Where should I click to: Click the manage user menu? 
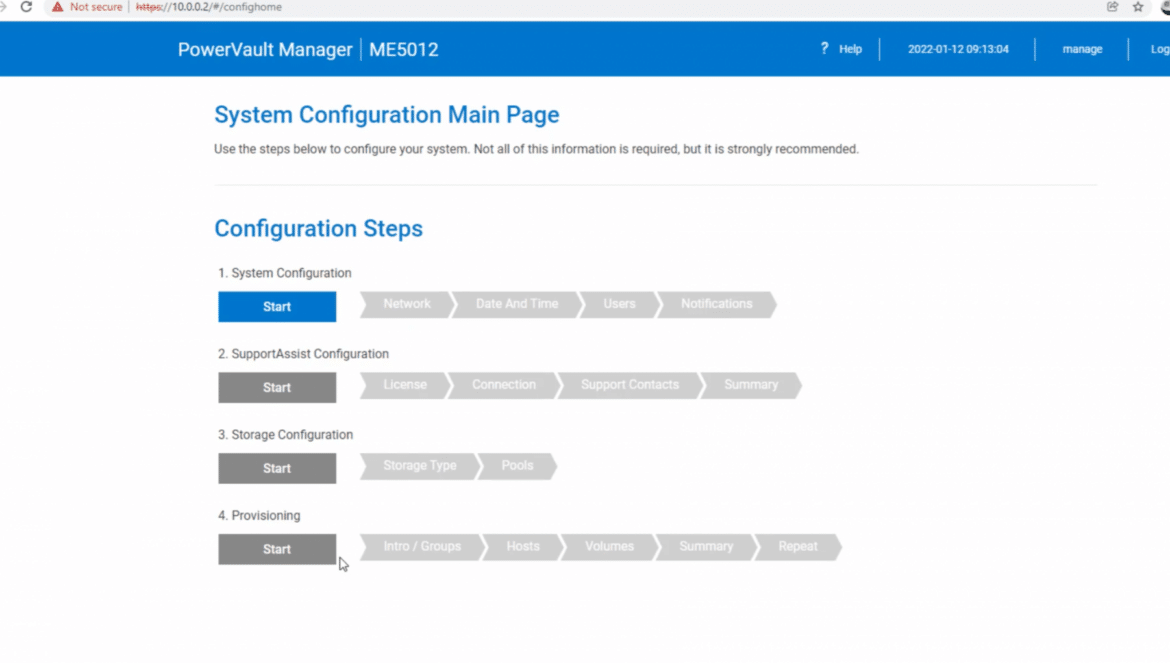(1082, 49)
